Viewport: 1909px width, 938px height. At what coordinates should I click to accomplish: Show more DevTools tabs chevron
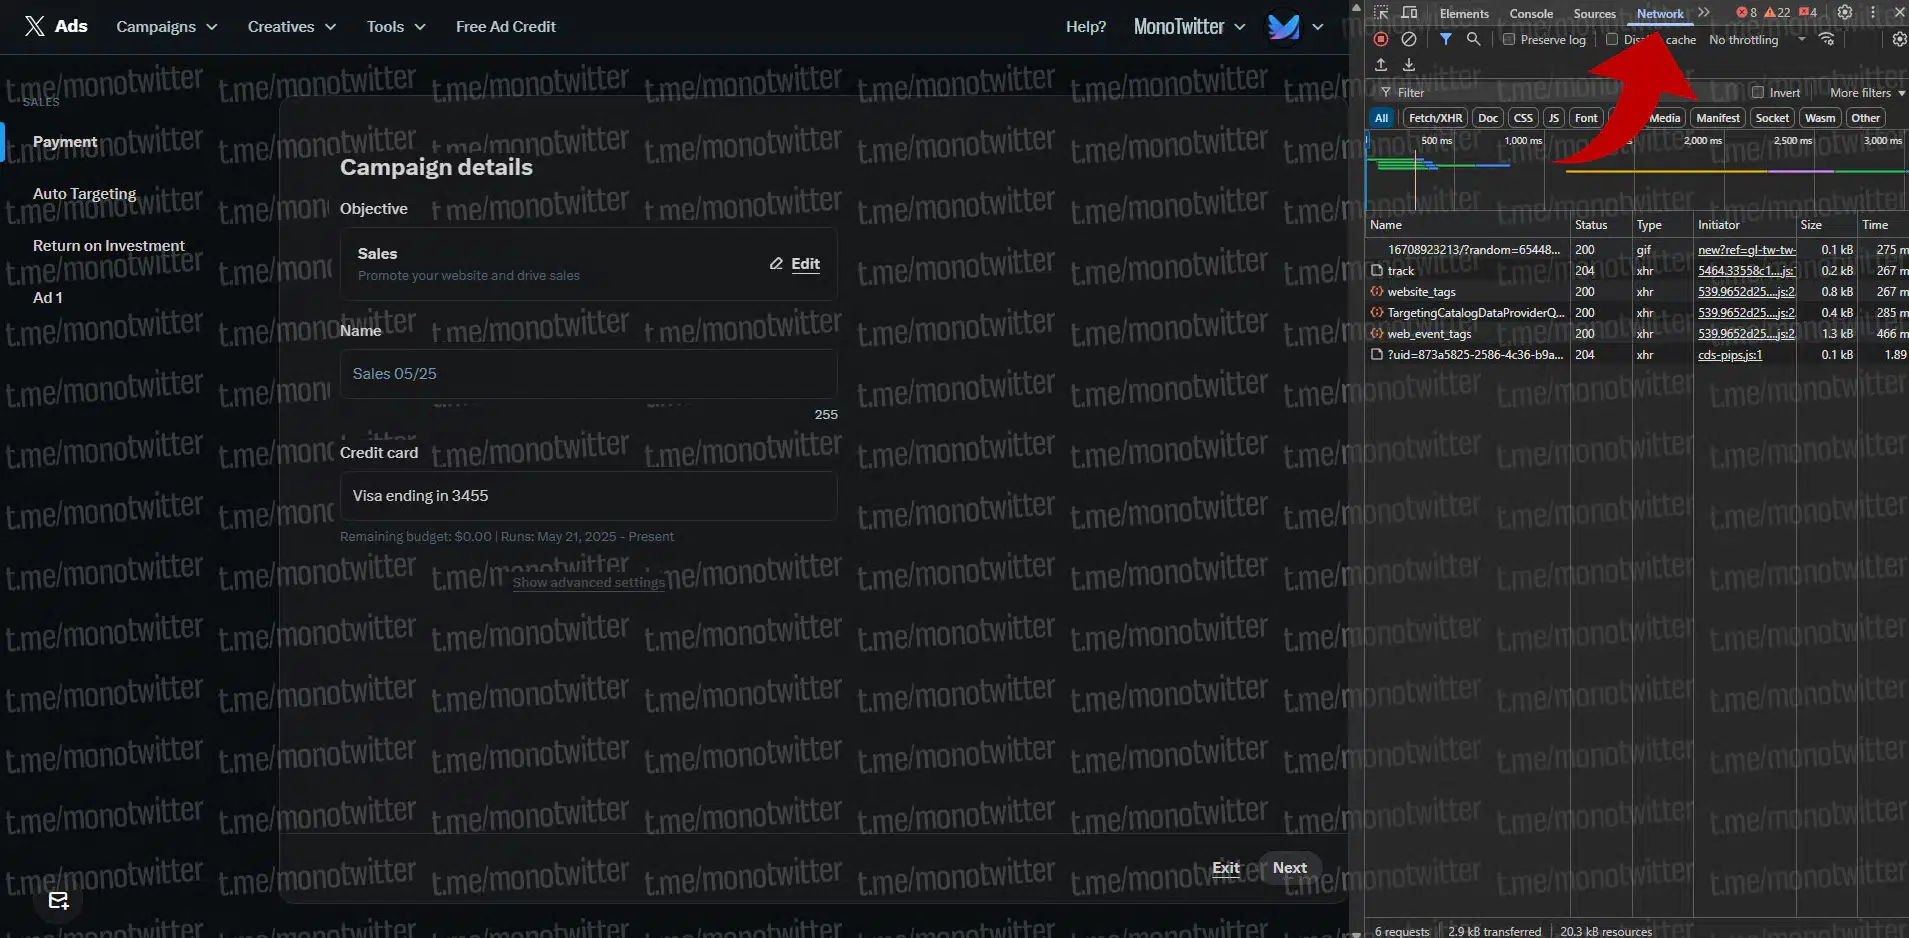(1704, 13)
